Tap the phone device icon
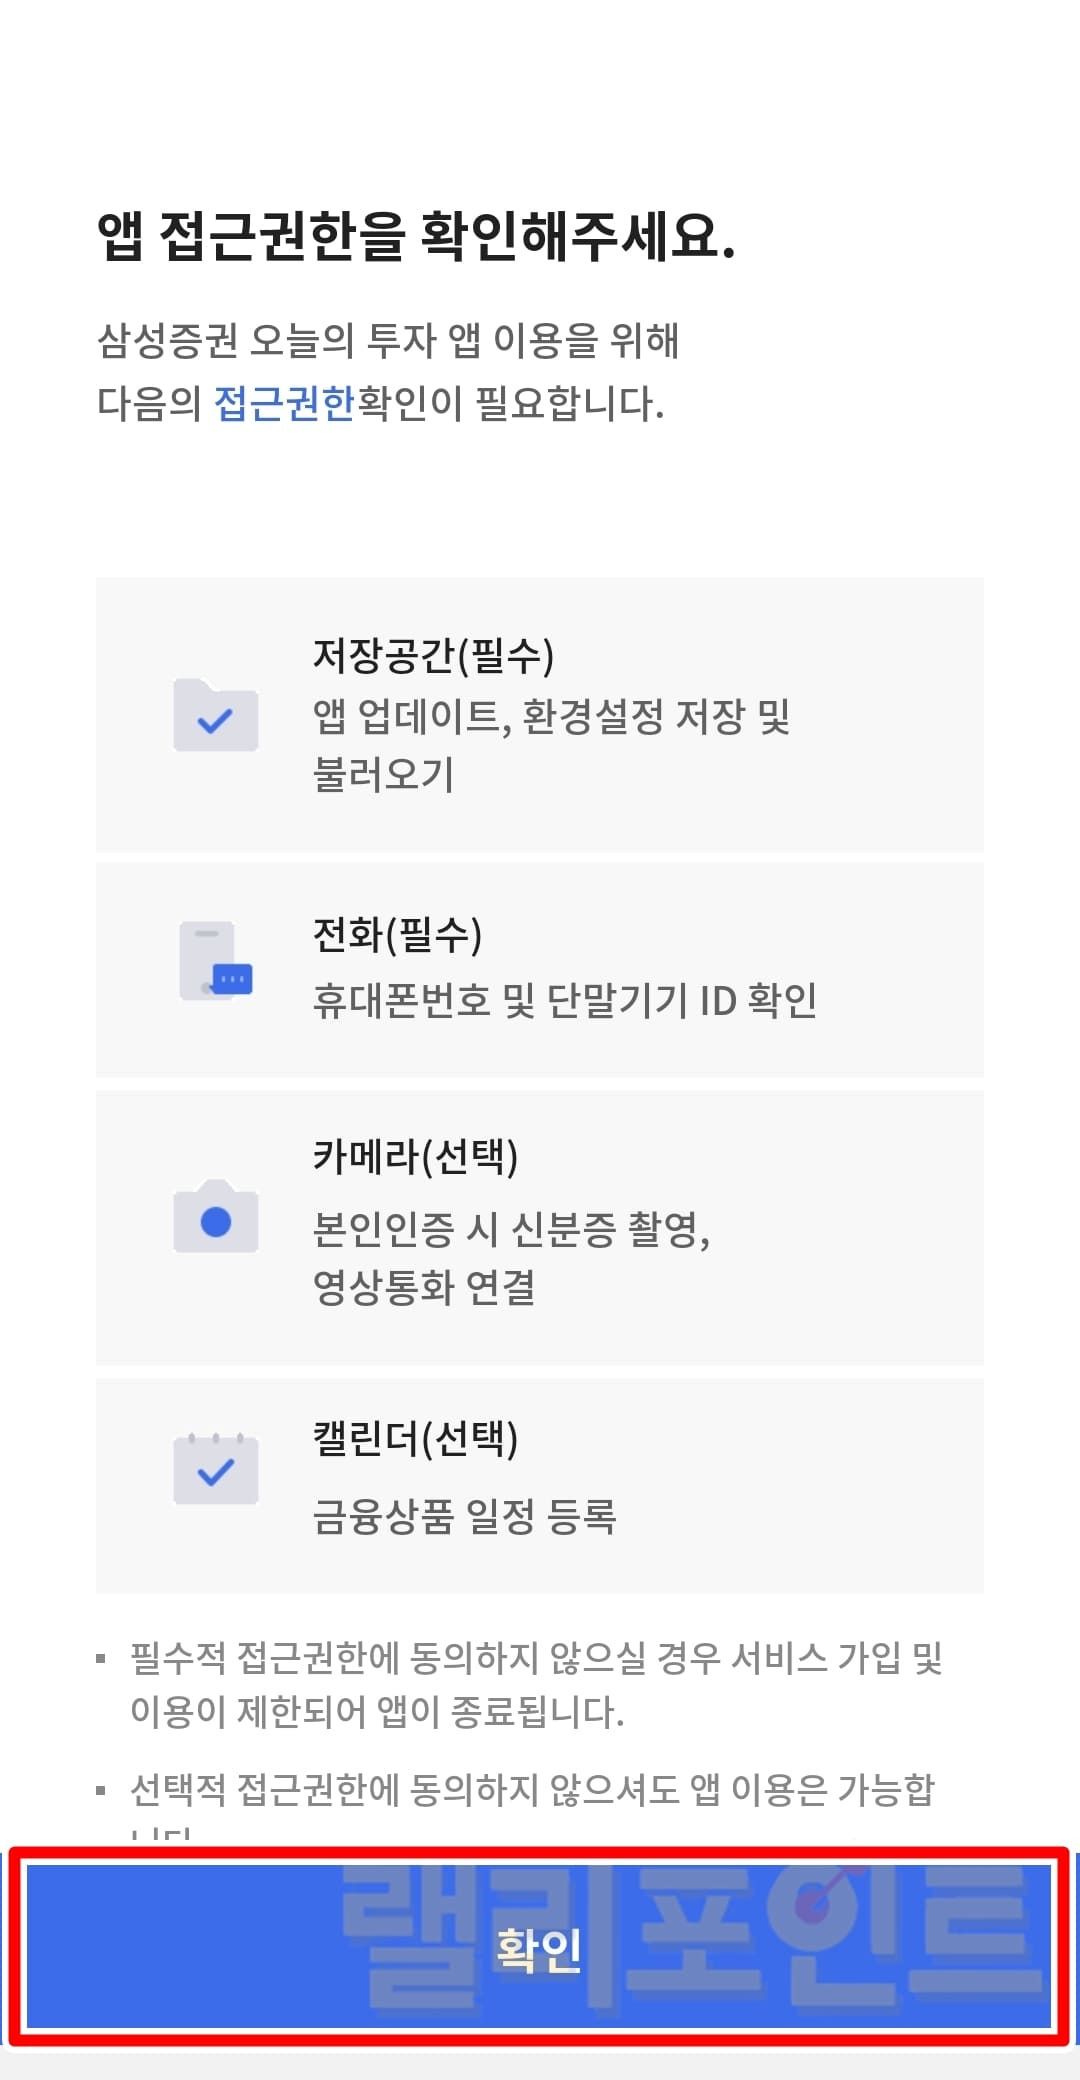This screenshot has width=1080, height=2080. point(215,961)
